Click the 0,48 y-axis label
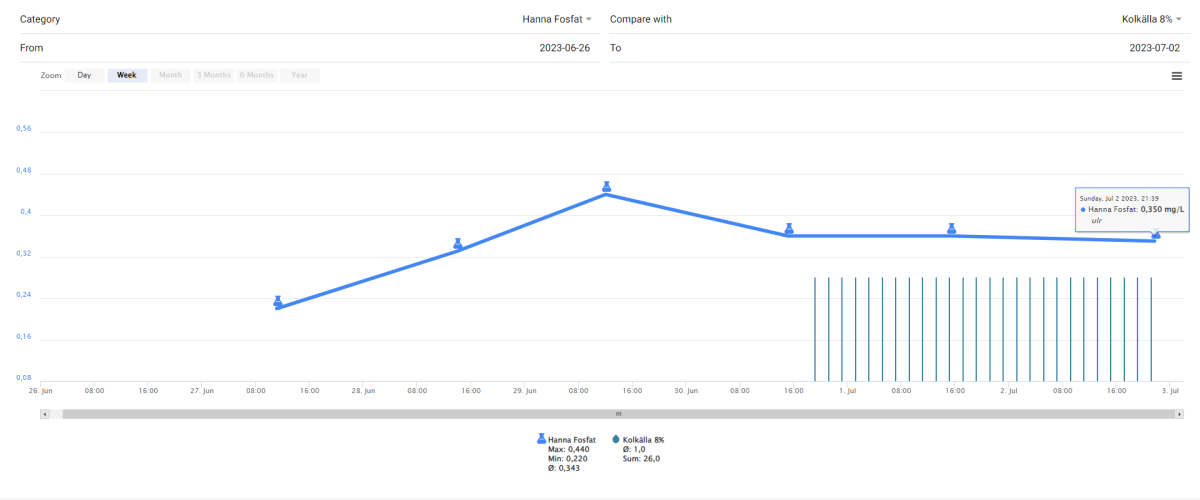This screenshot has height=500, width=1200. [24, 170]
